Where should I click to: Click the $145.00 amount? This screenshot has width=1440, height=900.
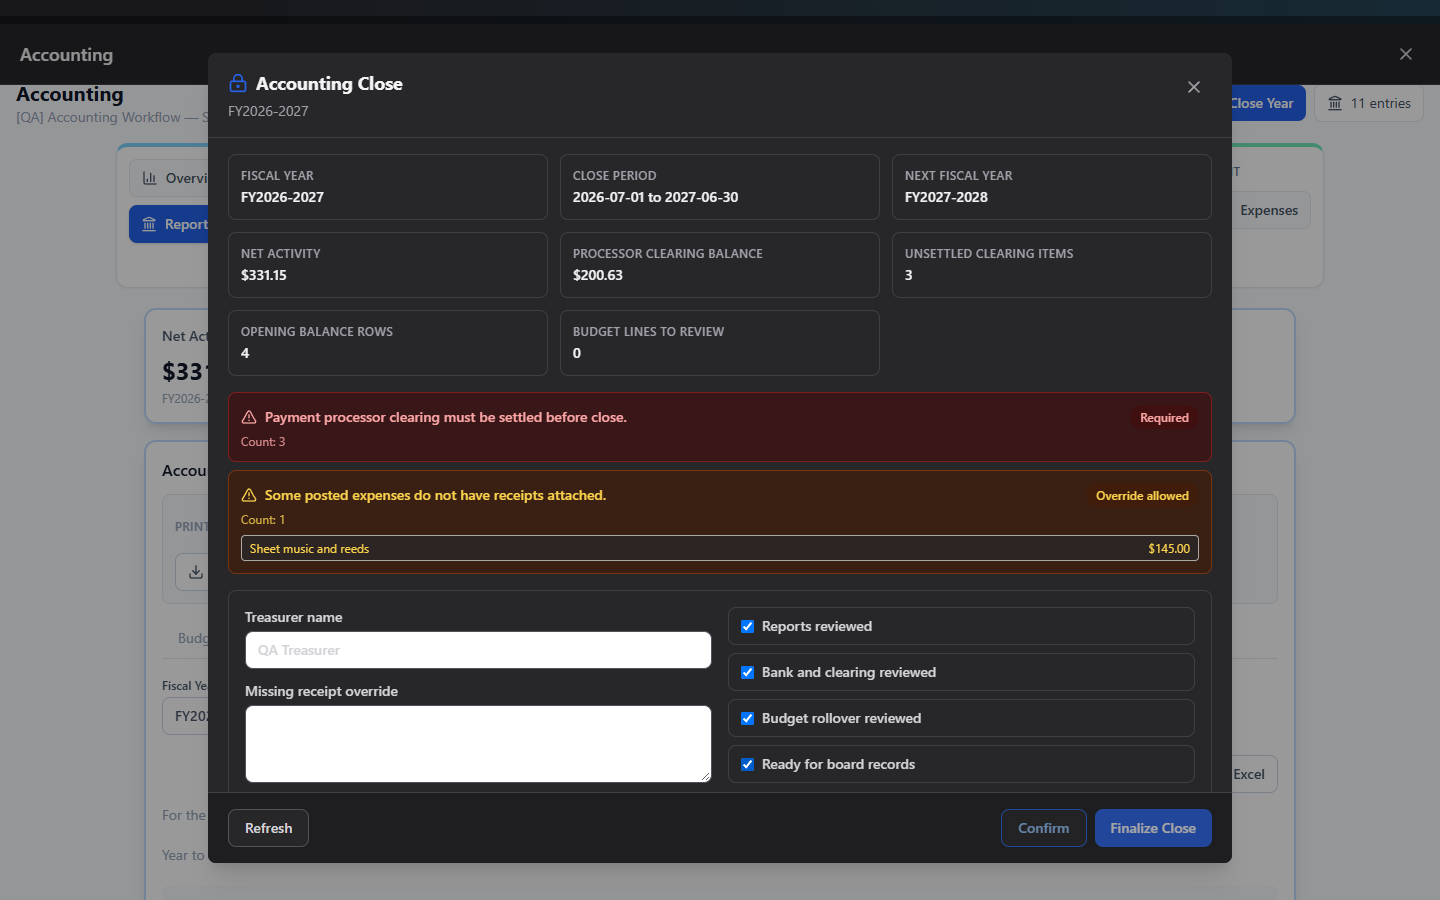(1169, 549)
